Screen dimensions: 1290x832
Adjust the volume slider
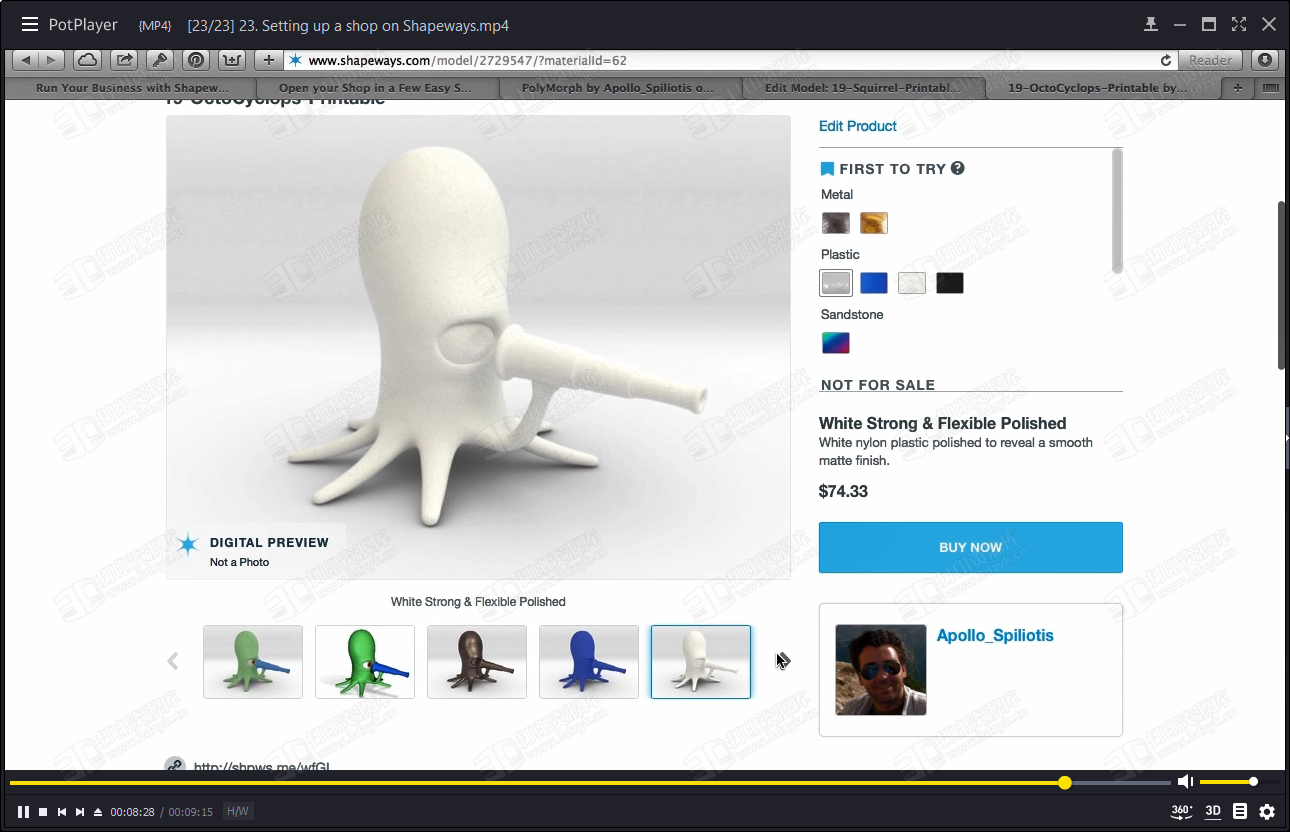click(x=1240, y=782)
